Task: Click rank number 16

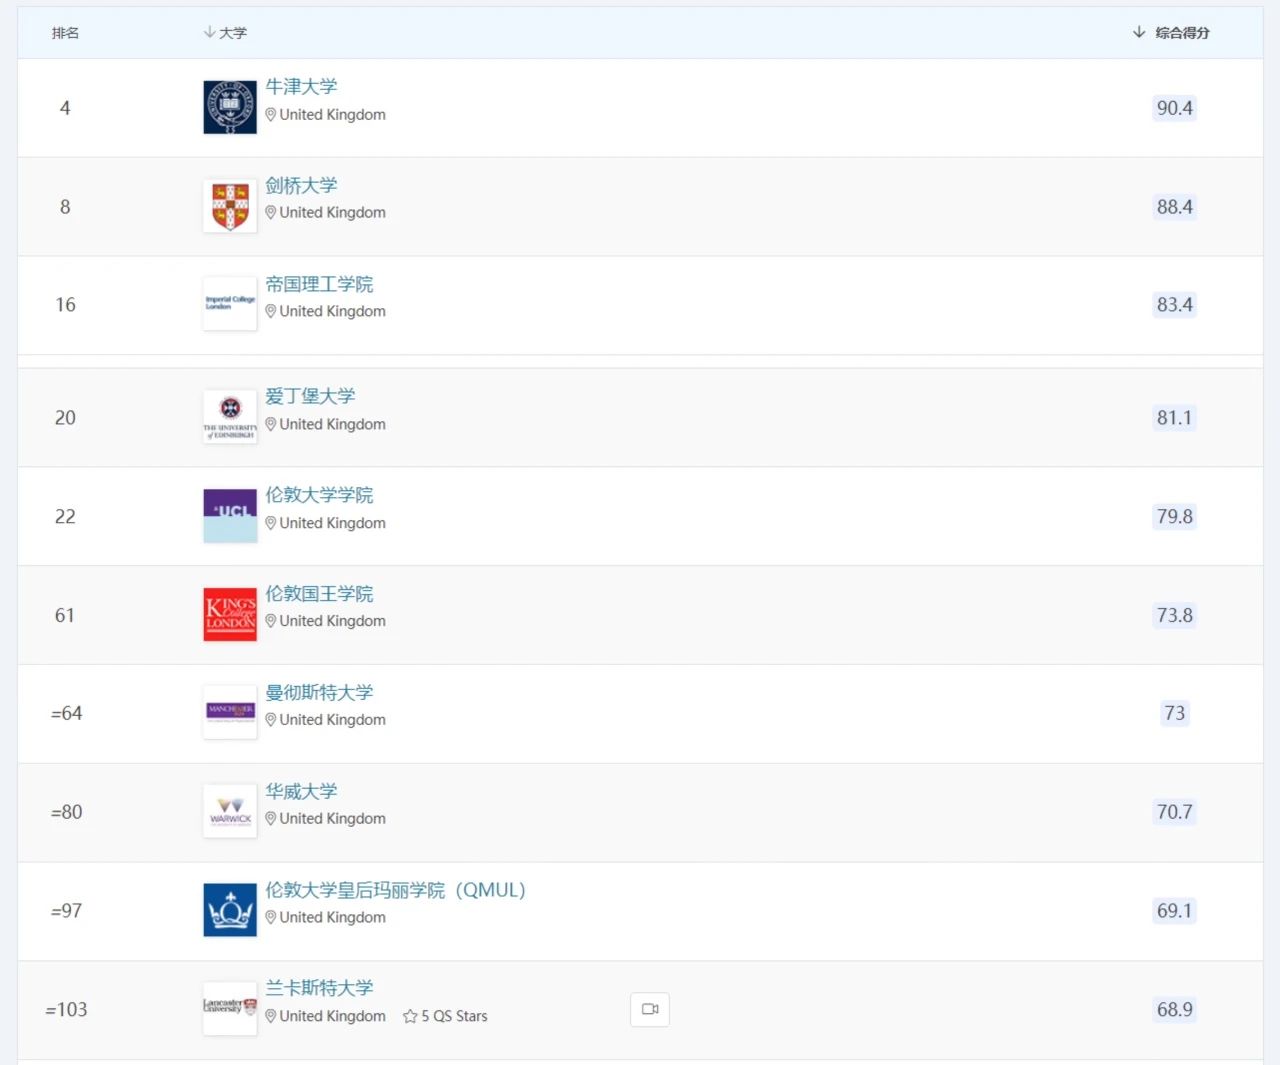Action: click(65, 305)
